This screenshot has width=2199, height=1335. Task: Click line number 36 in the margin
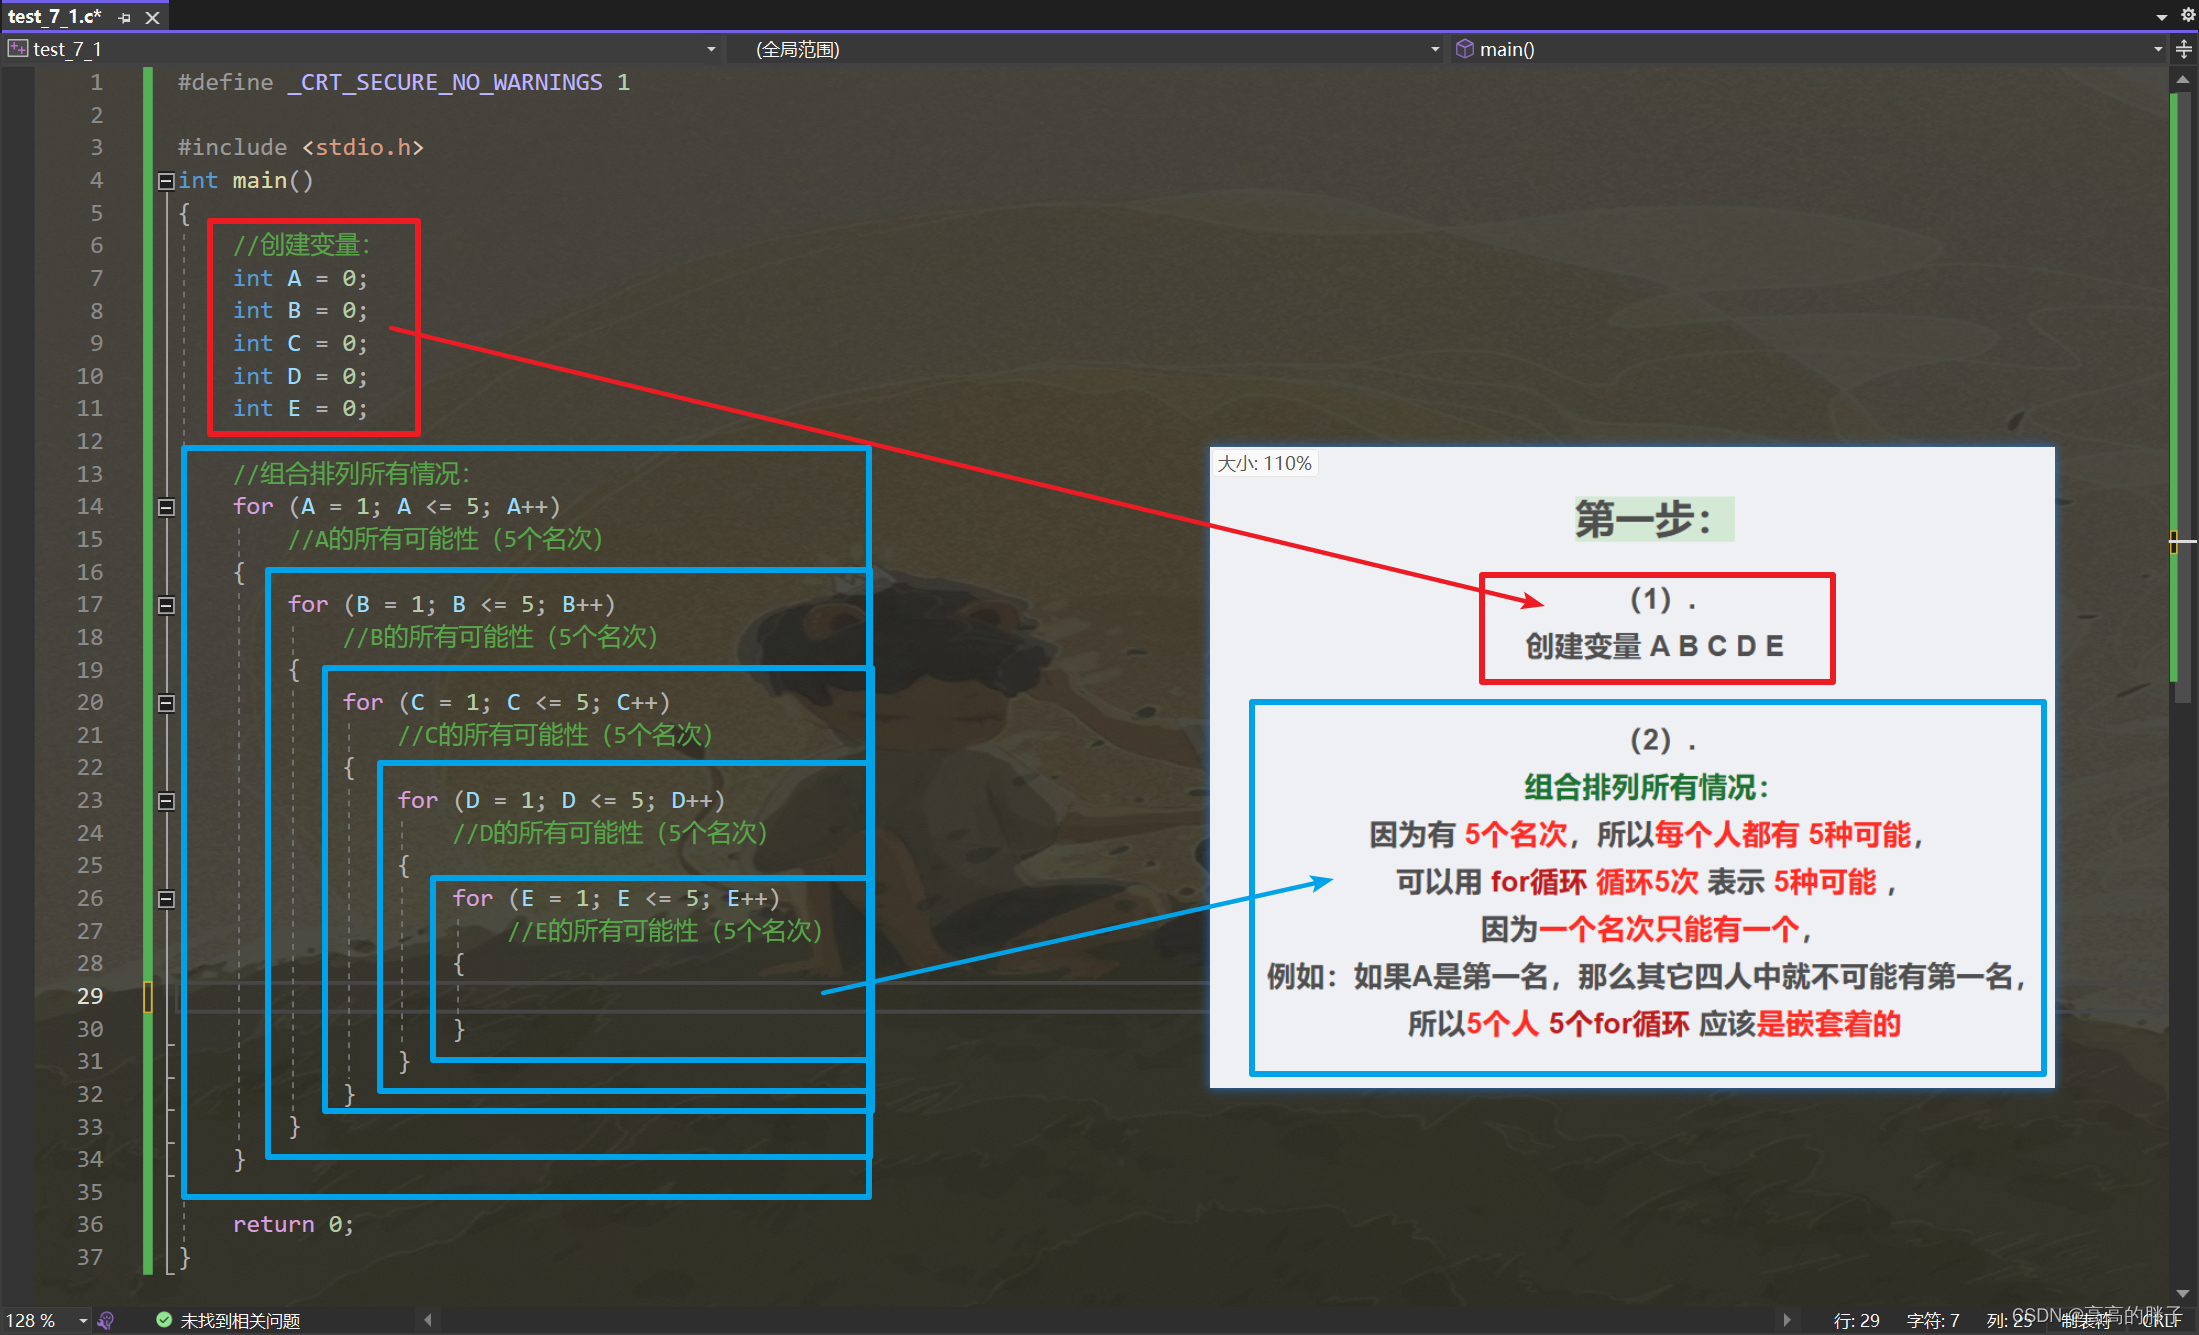coord(90,1224)
